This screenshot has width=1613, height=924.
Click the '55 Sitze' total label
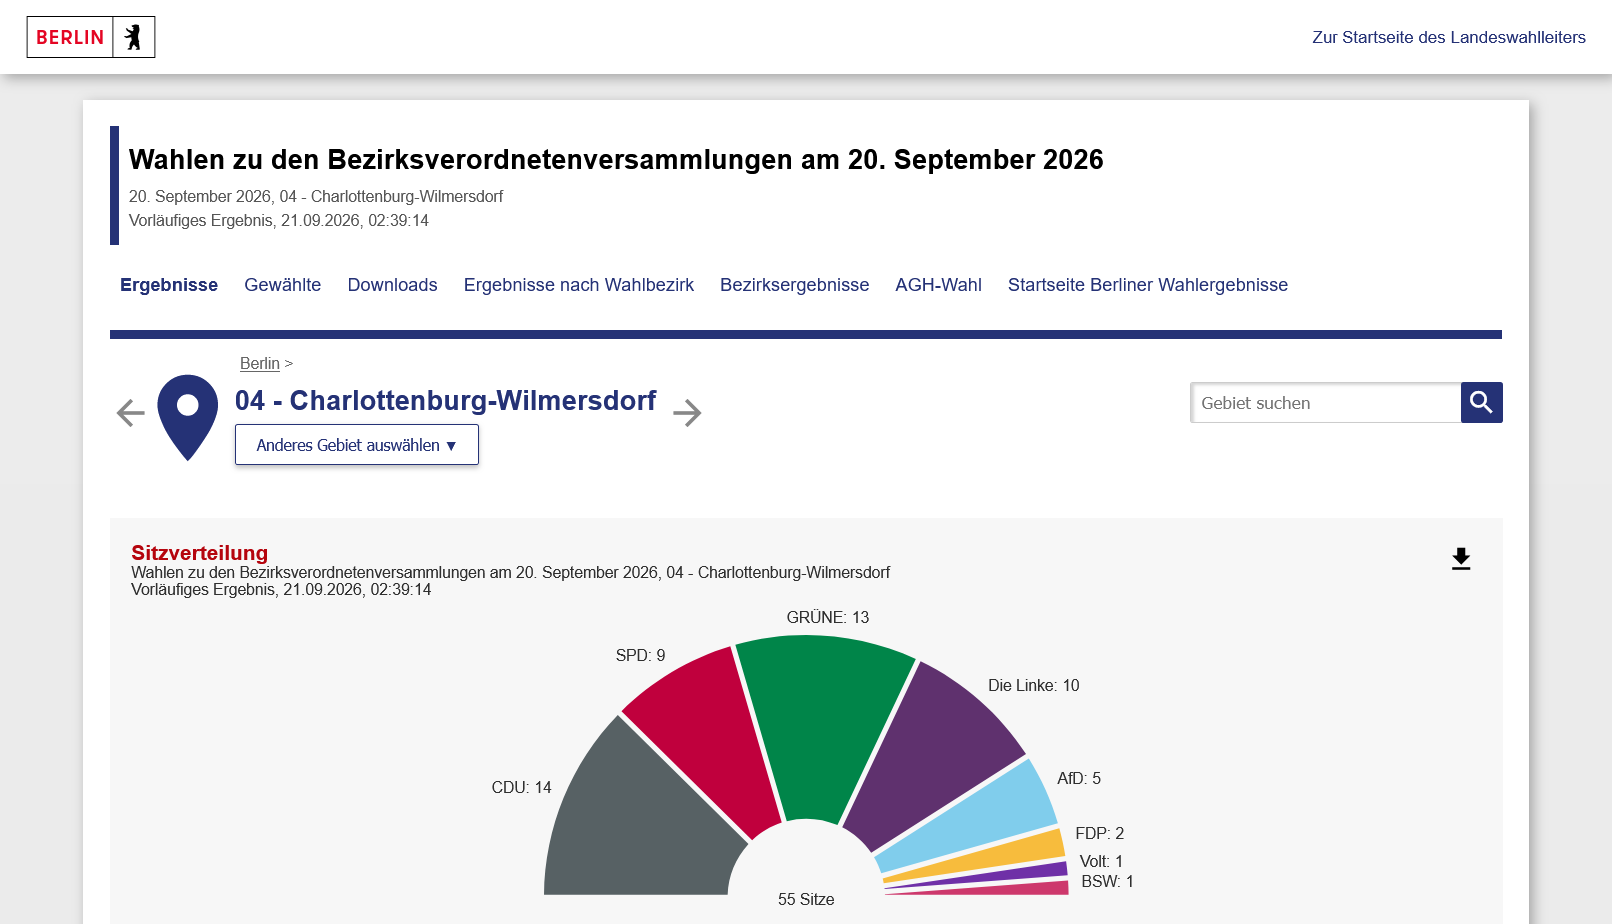coord(806,900)
